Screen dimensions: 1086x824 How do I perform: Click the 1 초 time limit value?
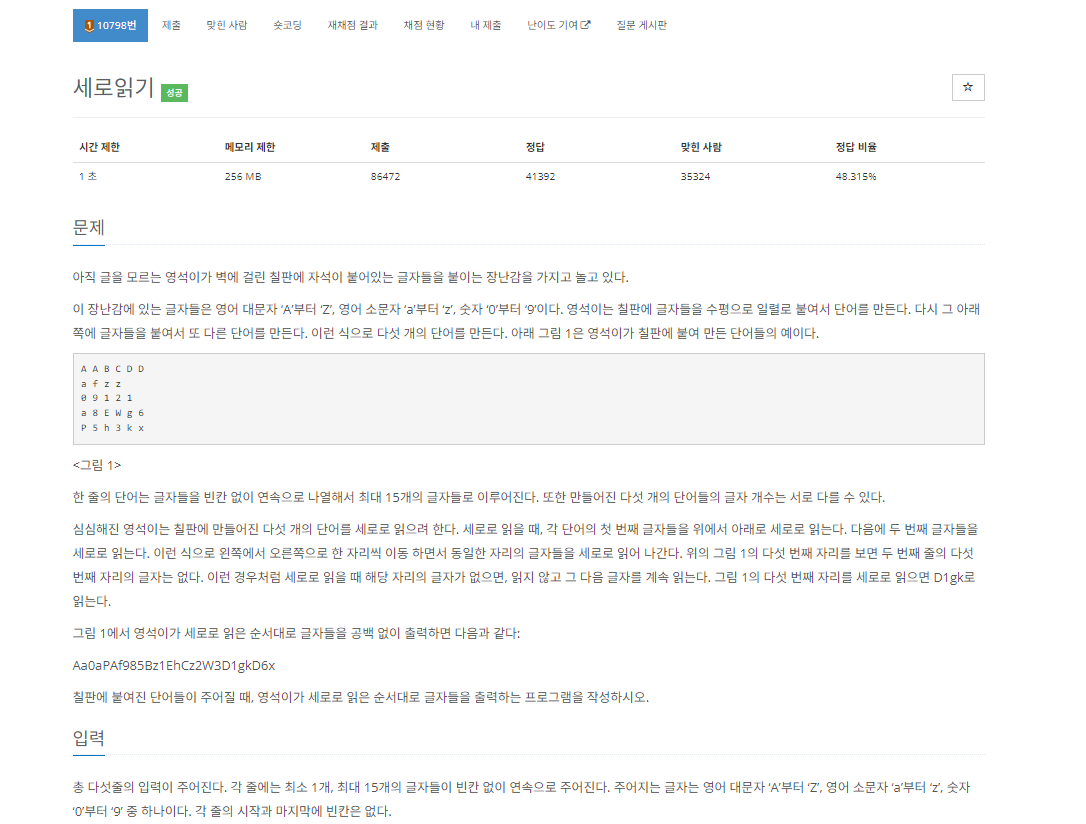click(88, 177)
